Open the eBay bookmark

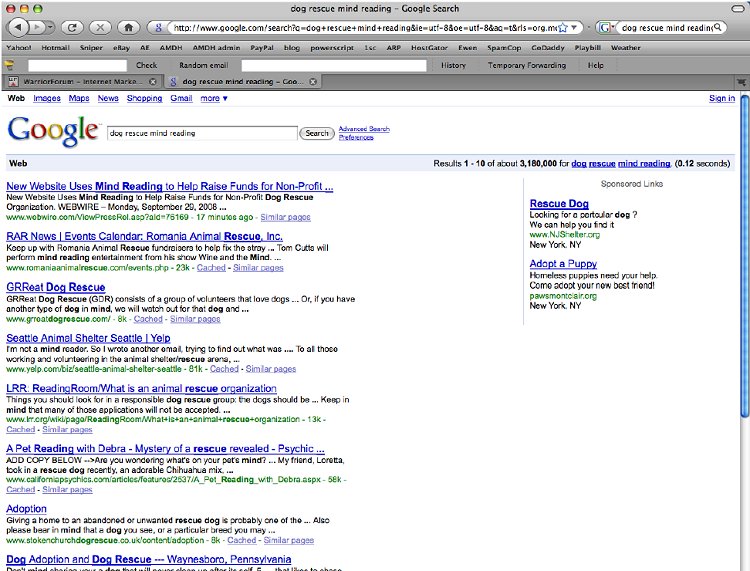click(x=121, y=47)
